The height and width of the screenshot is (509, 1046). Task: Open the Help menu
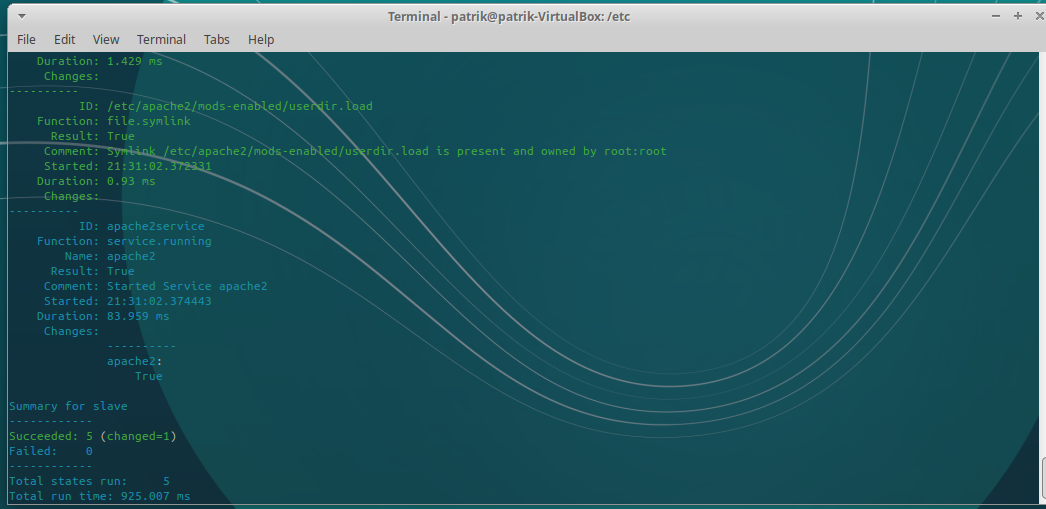261,39
